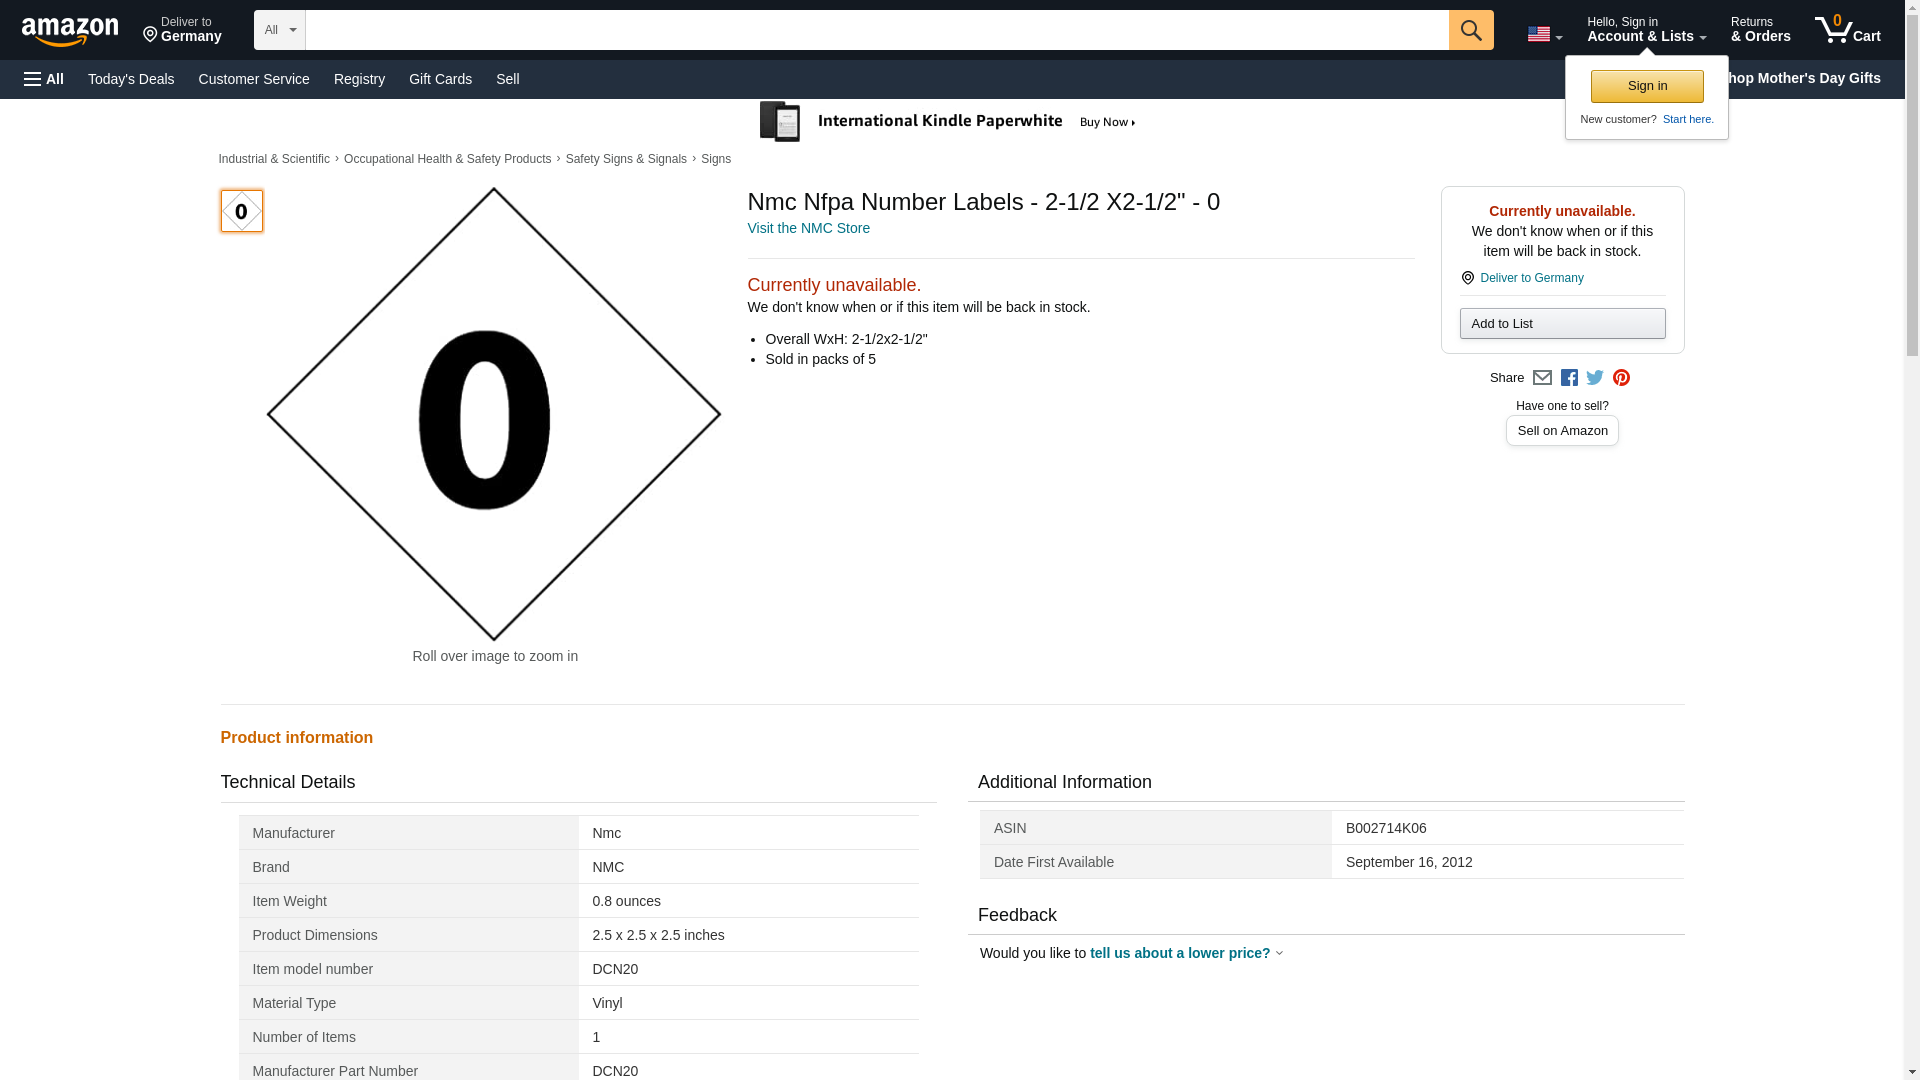Image resolution: width=1920 pixels, height=1080 pixels.
Task: Open the language flag selector
Action: 1544,34
